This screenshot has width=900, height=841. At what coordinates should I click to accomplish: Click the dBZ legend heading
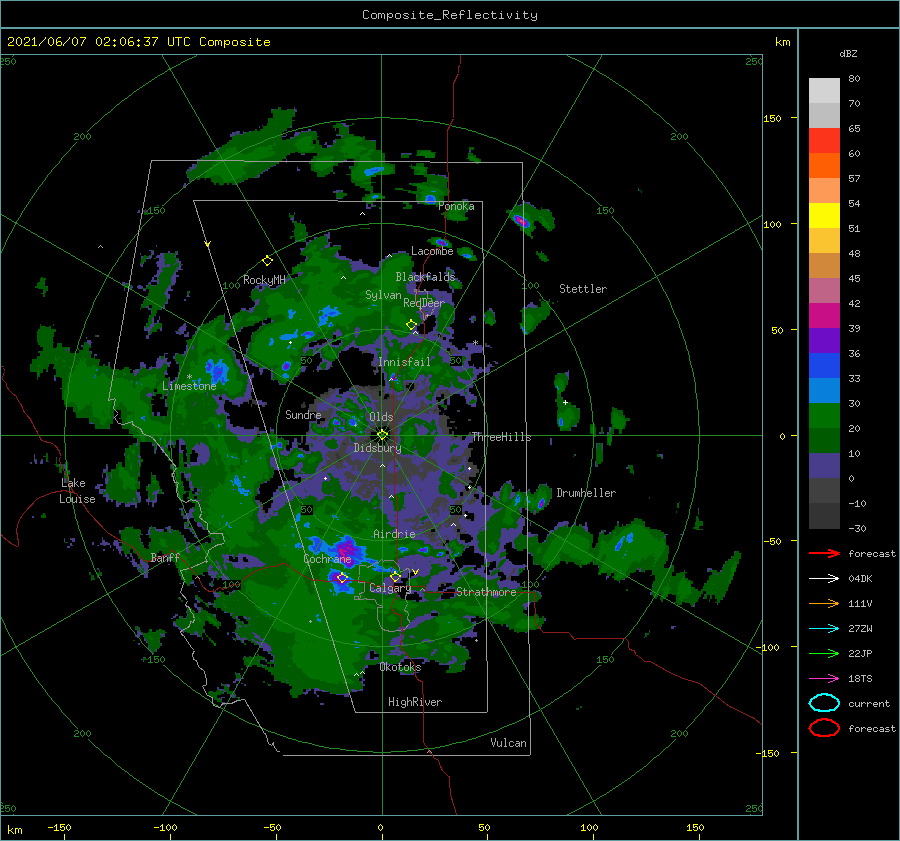pos(848,53)
